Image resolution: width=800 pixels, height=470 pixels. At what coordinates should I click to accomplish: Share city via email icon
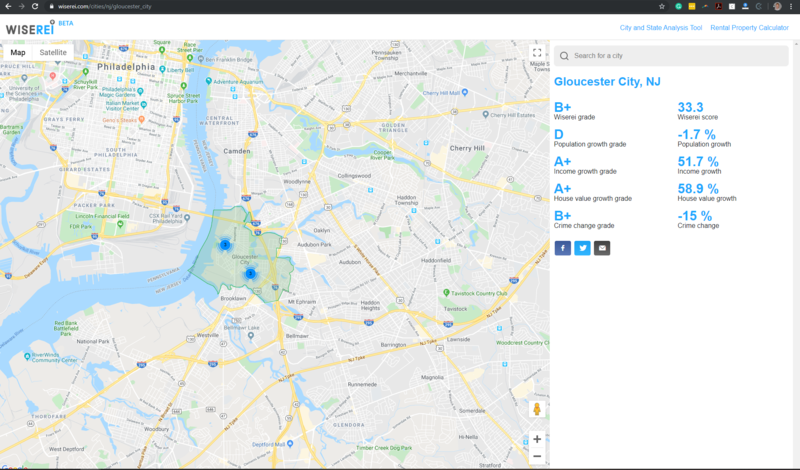click(x=602, y=248)
